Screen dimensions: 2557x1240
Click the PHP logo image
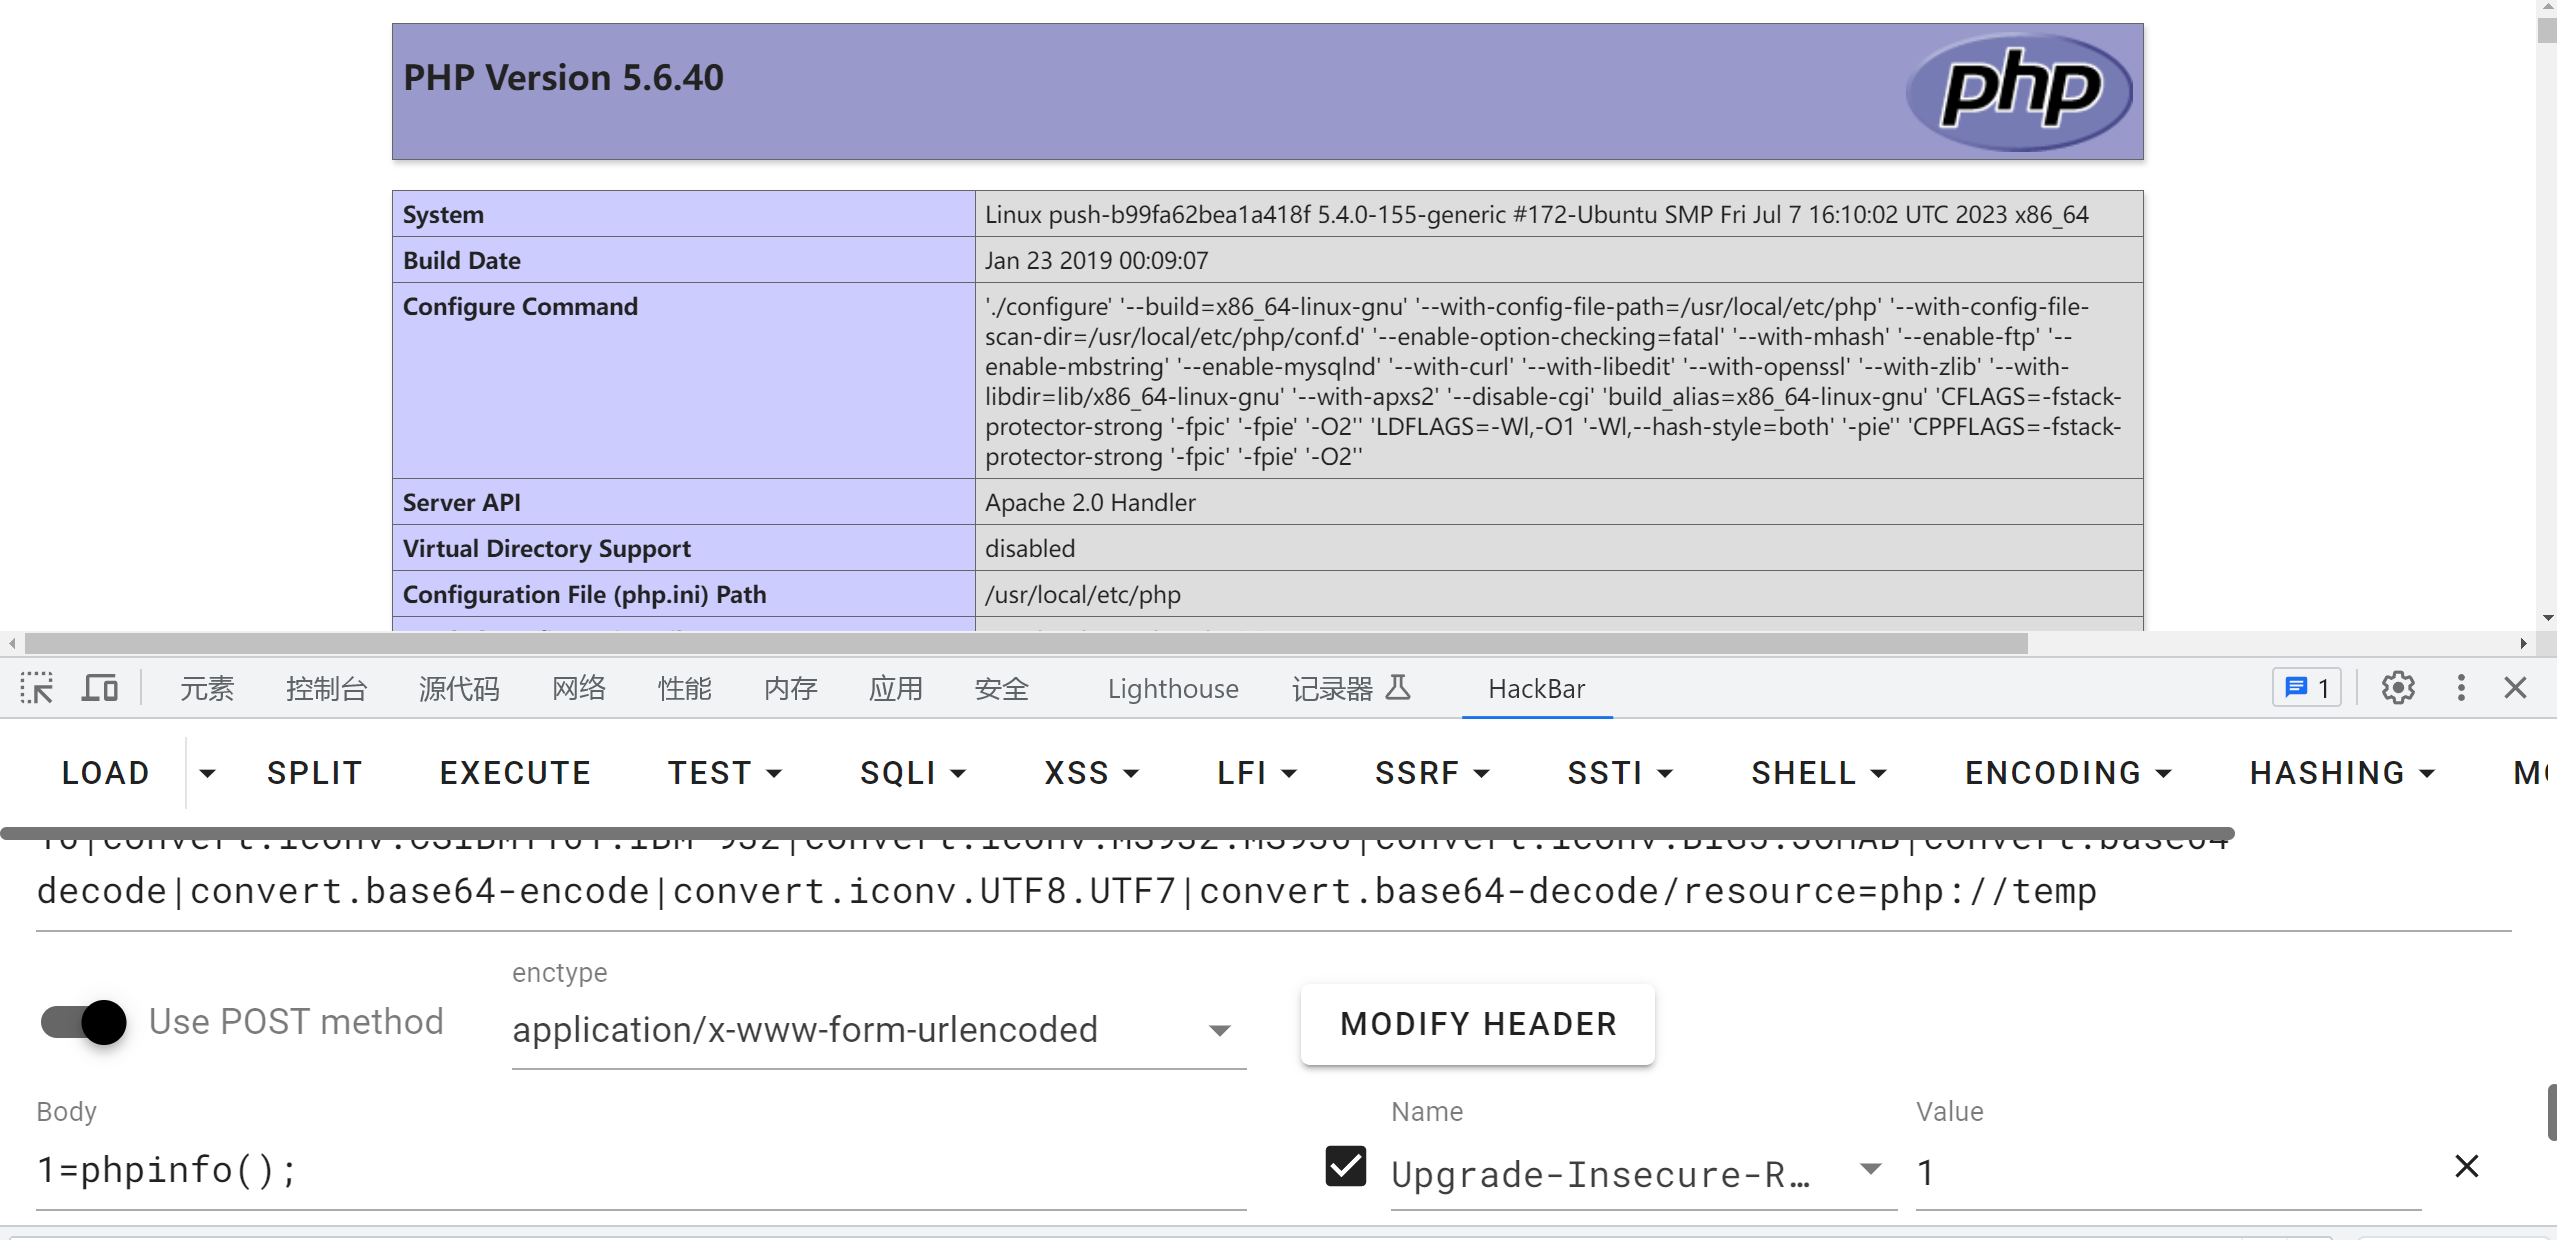2019,91
